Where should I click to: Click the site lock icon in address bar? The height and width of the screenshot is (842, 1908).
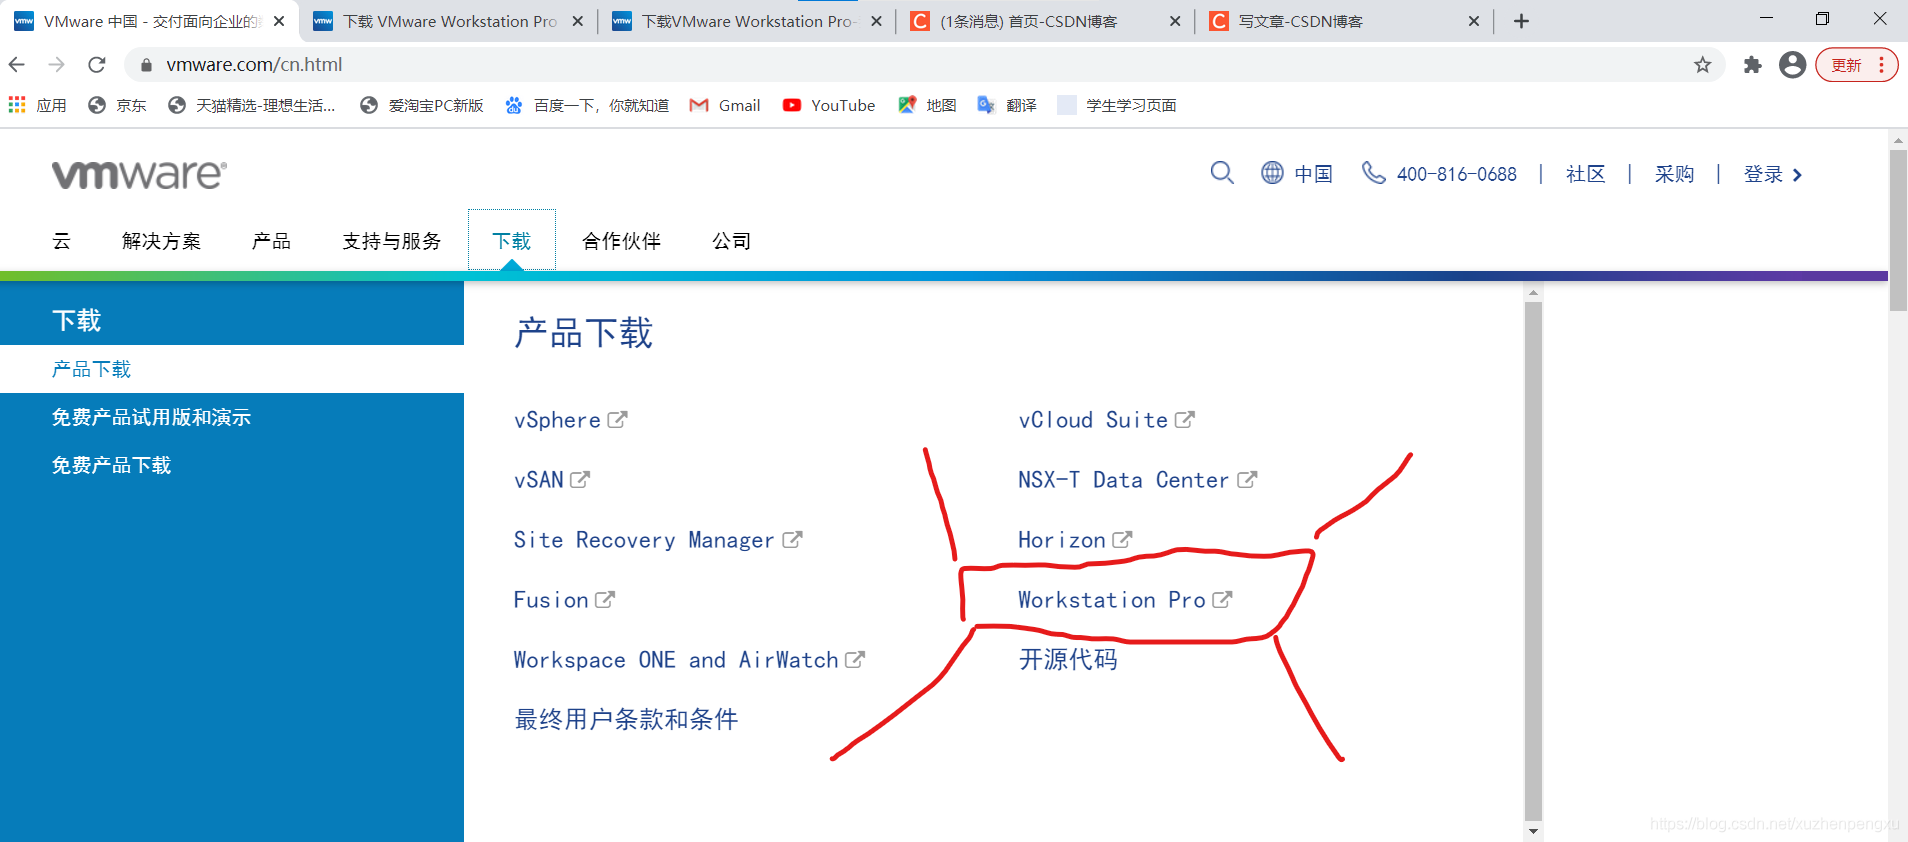(146, 65)
